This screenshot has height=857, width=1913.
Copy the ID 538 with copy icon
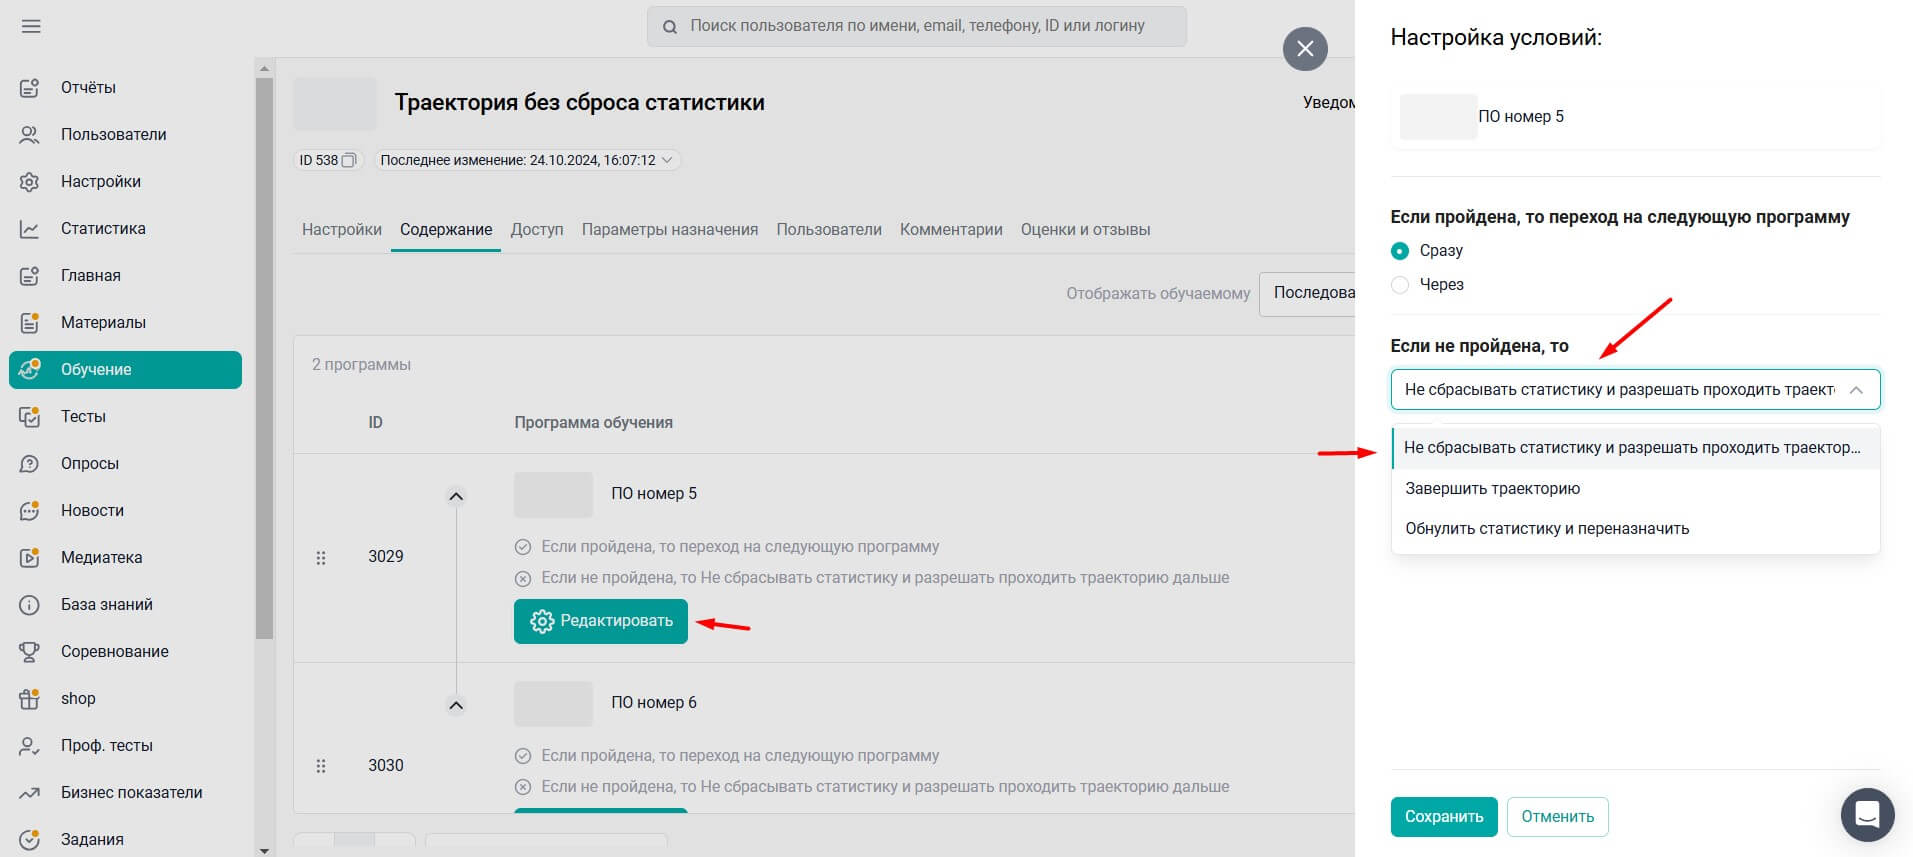pyautogui.click(x=349, y=160)
